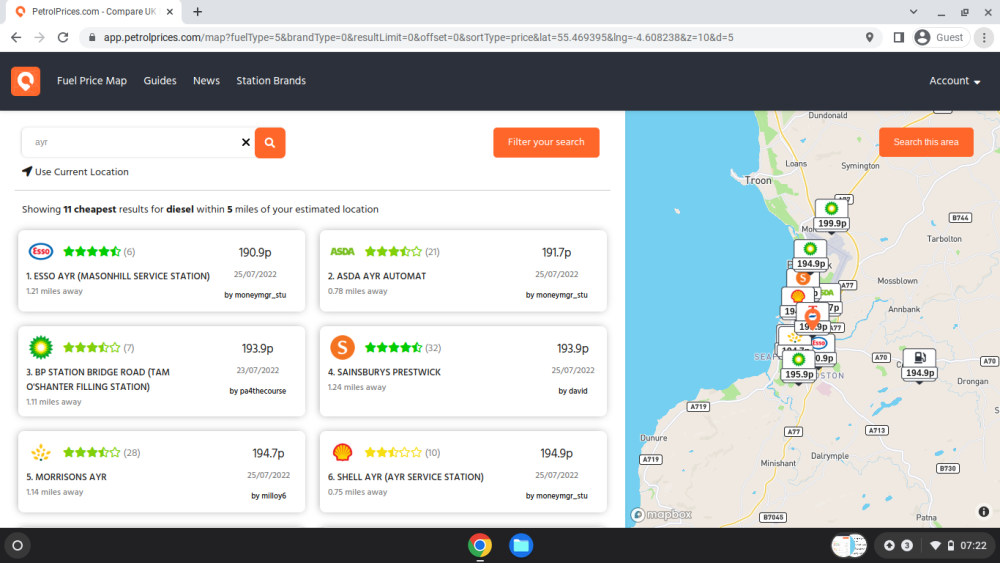Click the orange search magnifier button
Viewport: 1000px width, 563px height.
pos(270,142)
